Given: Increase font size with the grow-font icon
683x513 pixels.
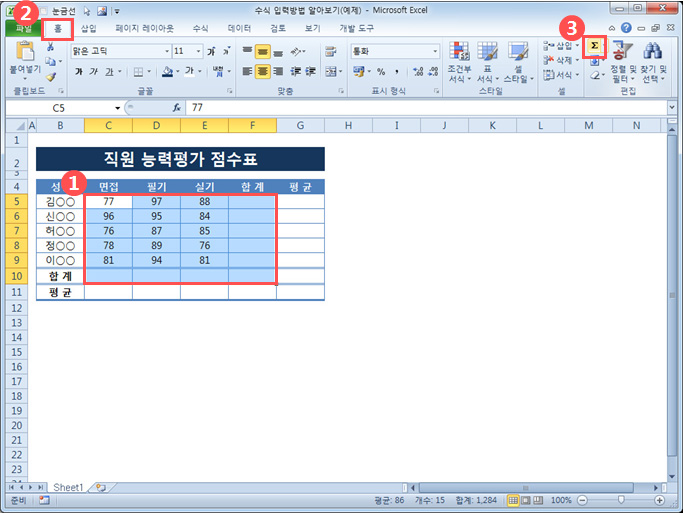Looking at the screenshot, I should (x=212, y=51).
